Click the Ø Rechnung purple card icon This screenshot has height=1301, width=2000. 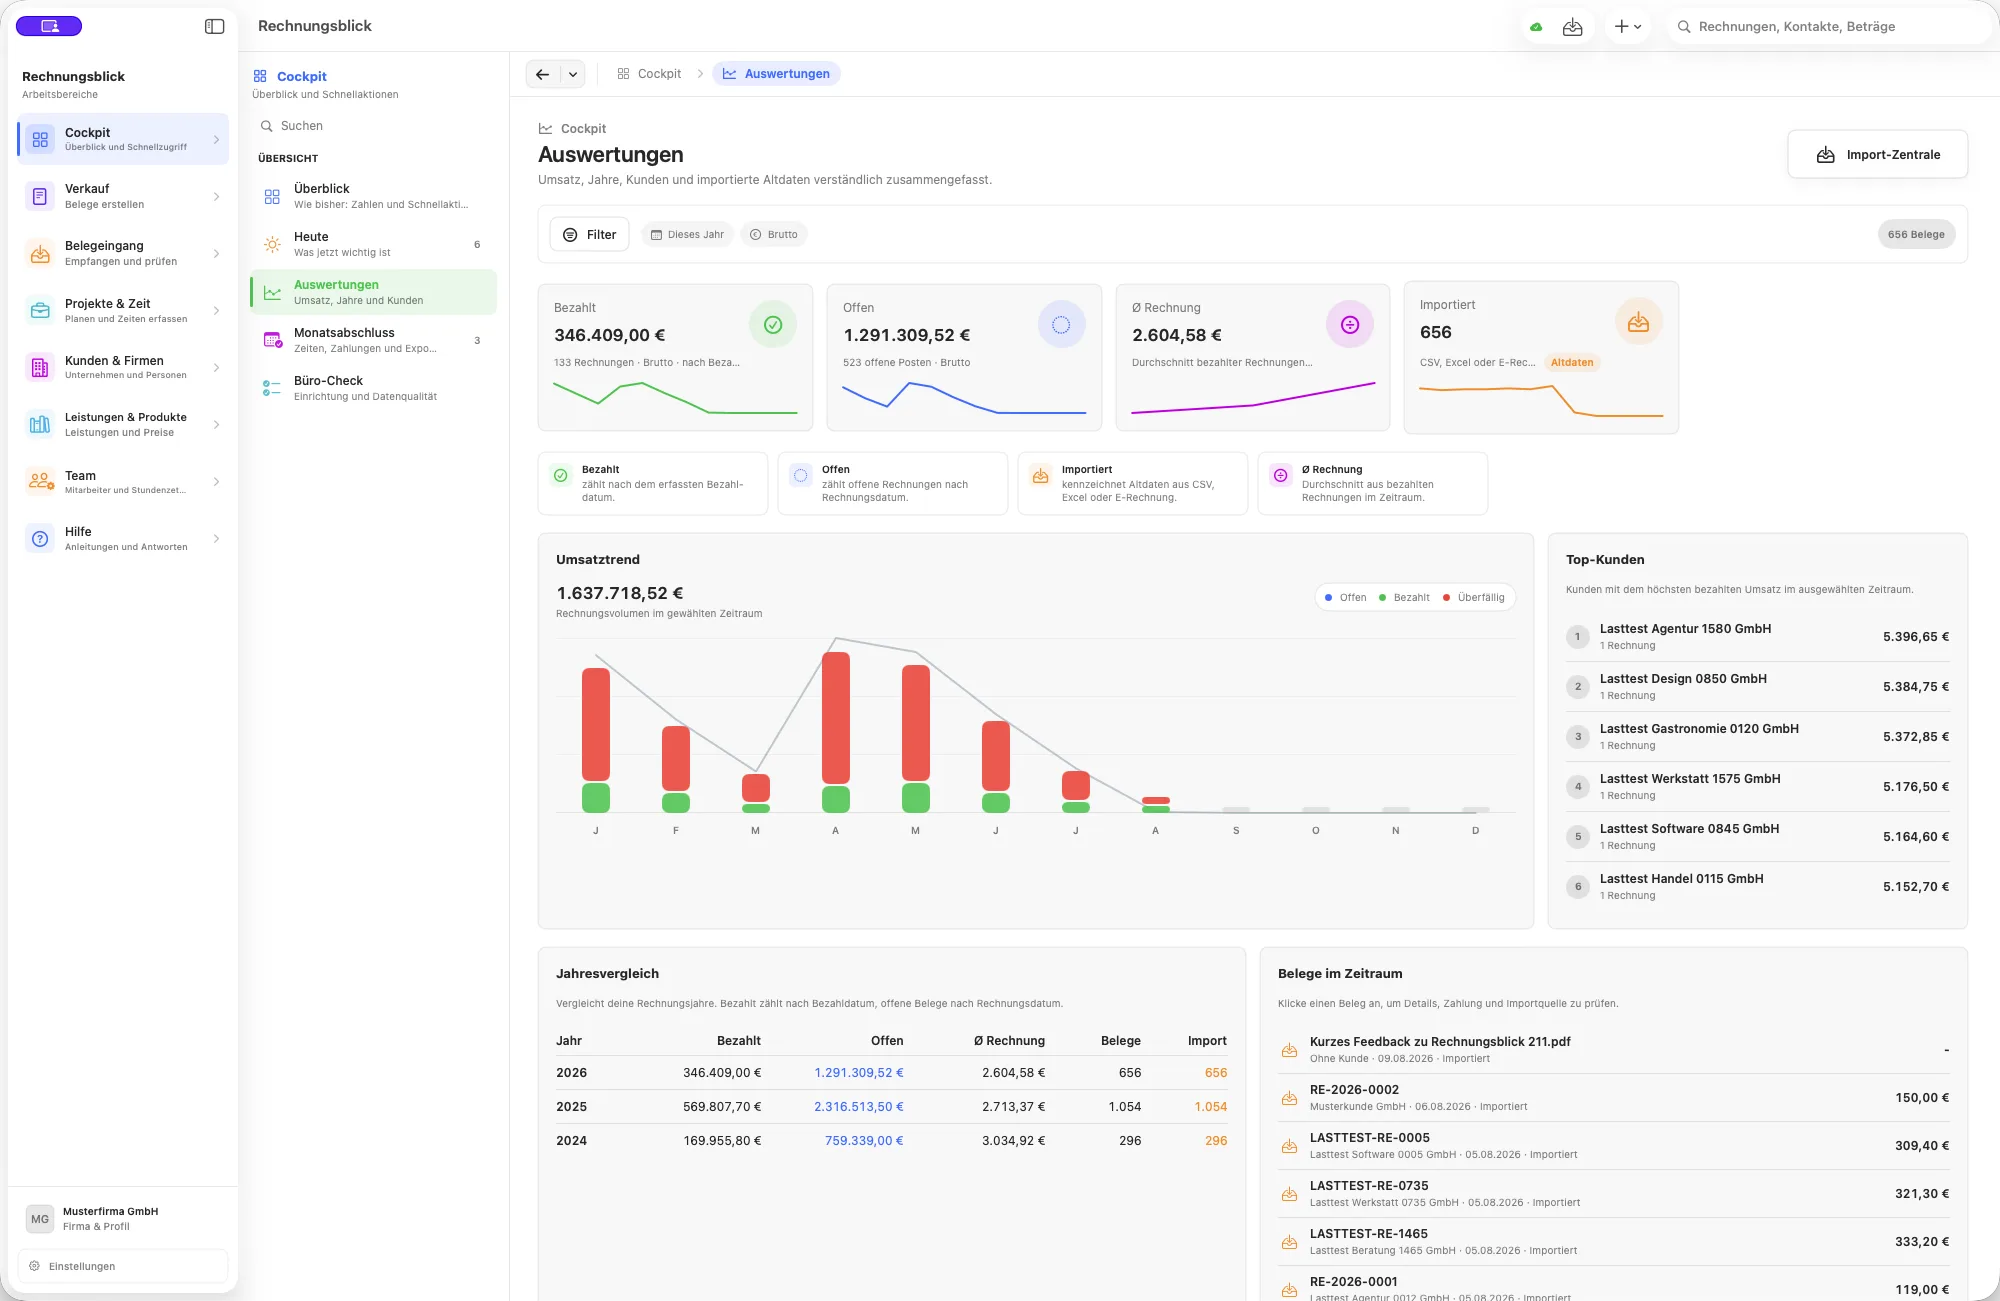(x=1350, y=324)
